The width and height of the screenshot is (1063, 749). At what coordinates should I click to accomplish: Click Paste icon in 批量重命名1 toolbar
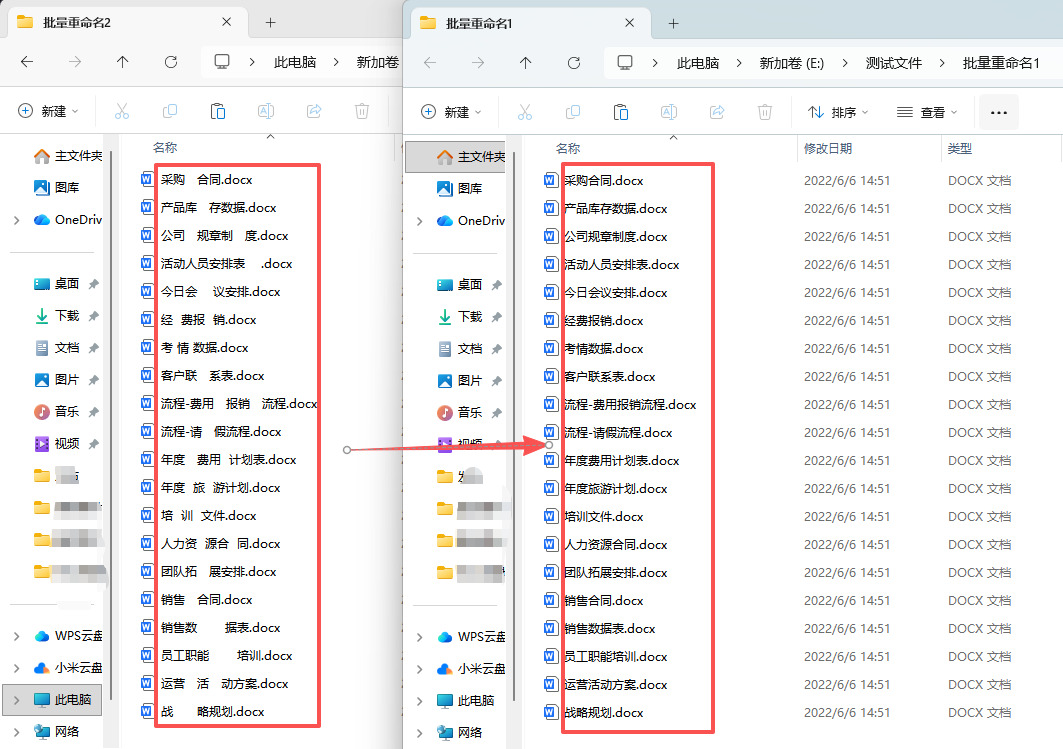[620, 112]
